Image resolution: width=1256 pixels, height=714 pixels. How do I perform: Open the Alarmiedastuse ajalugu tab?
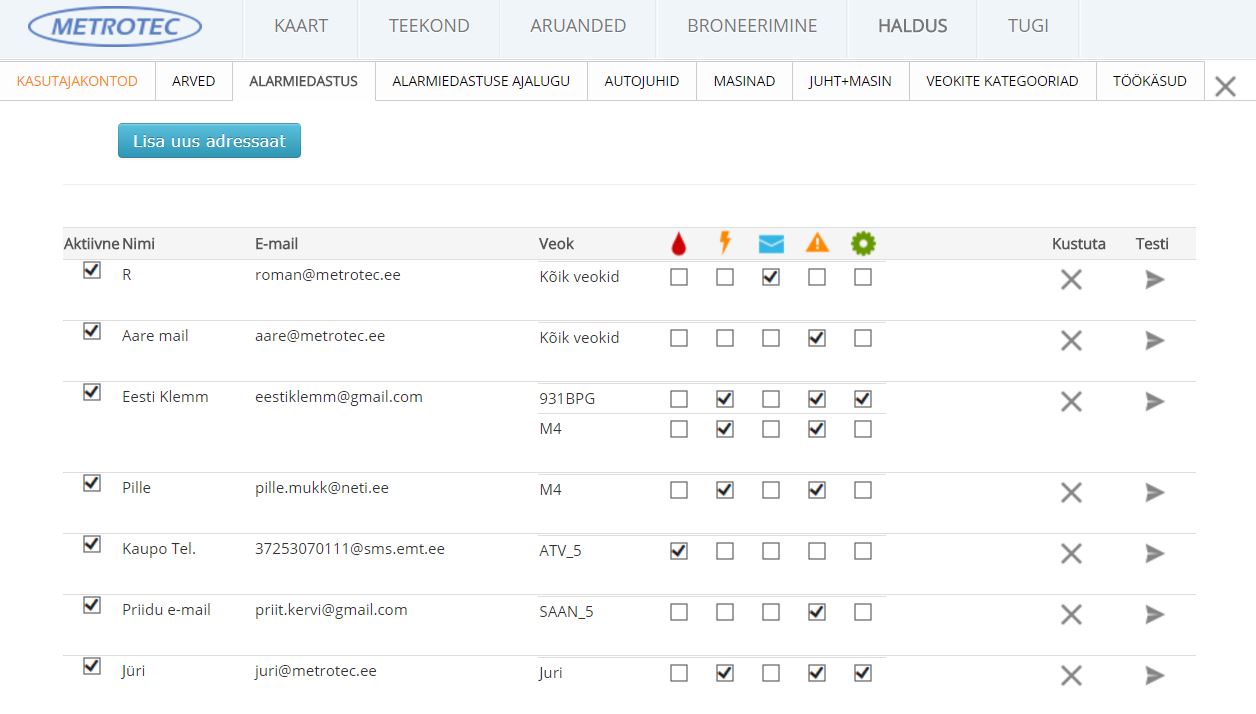(481, 81)
